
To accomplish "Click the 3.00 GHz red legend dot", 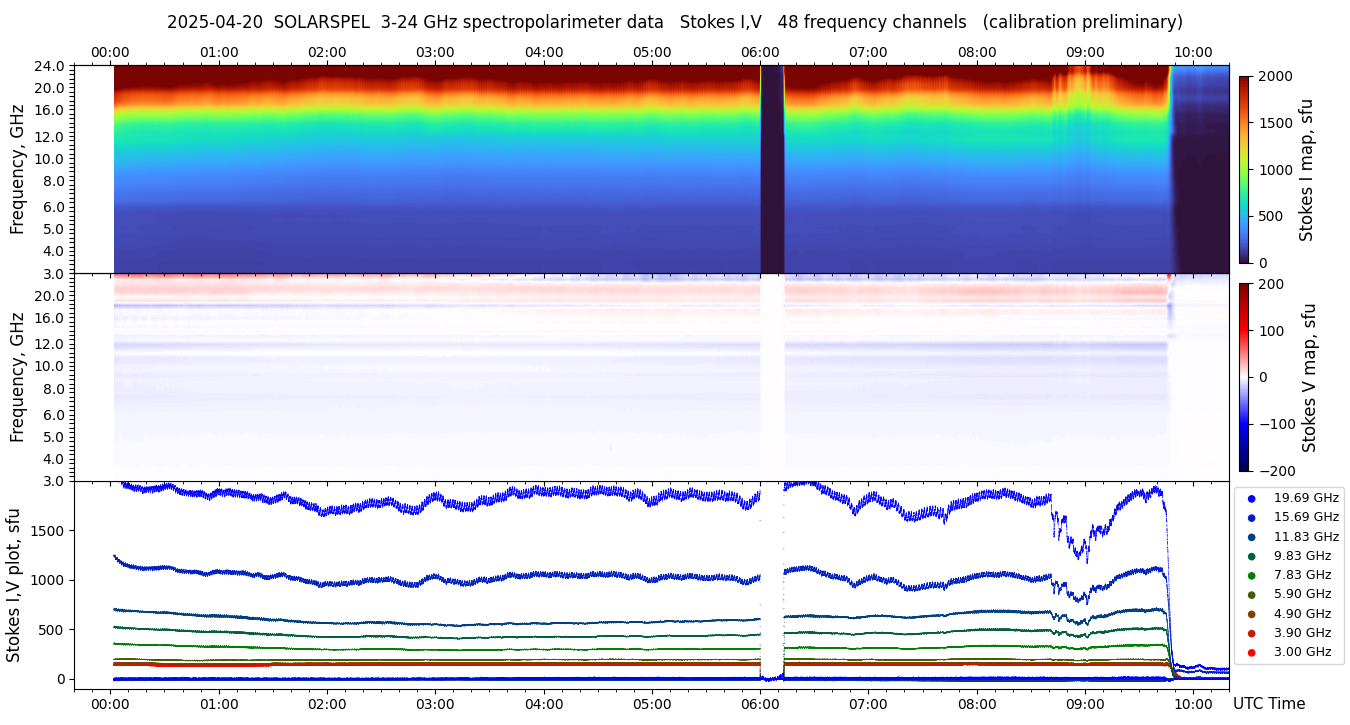I will tap(1251, 653).
